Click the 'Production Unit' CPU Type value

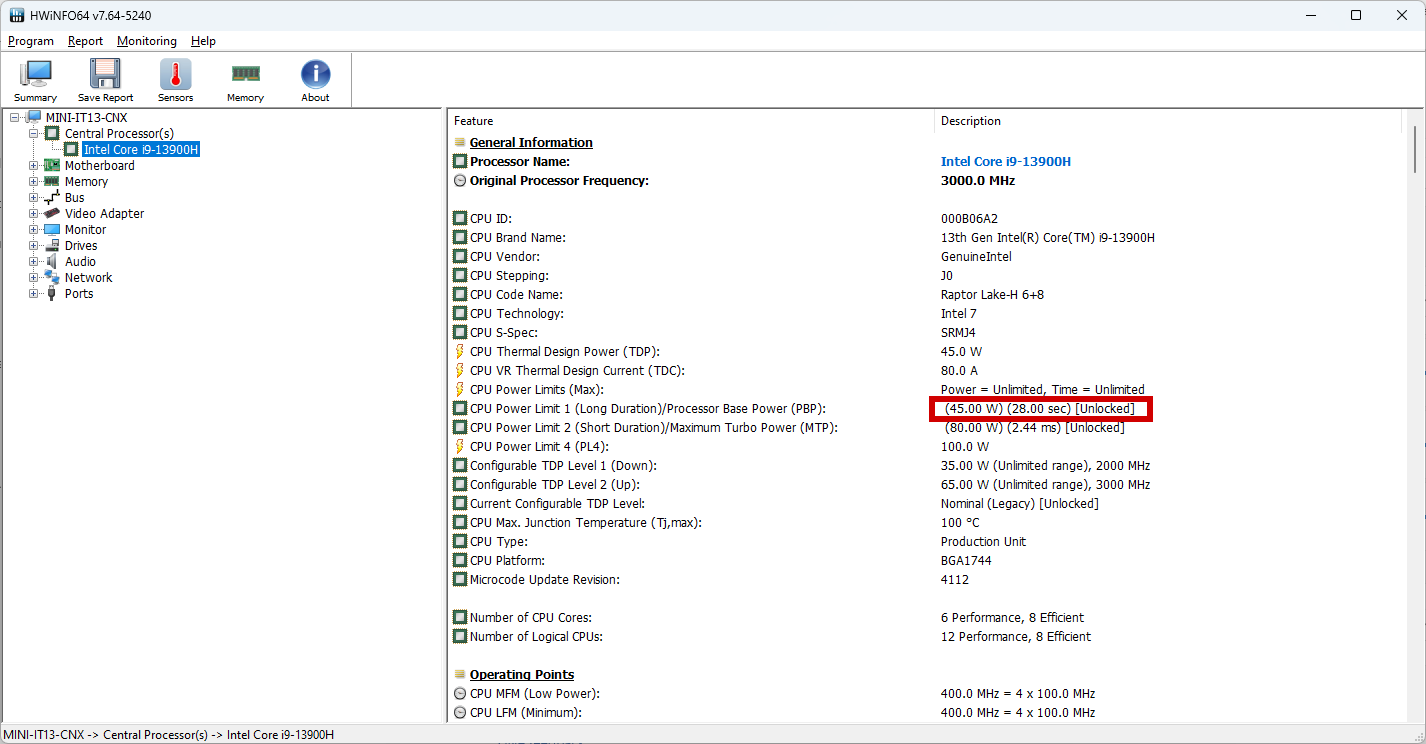click(x=983, y=542)
